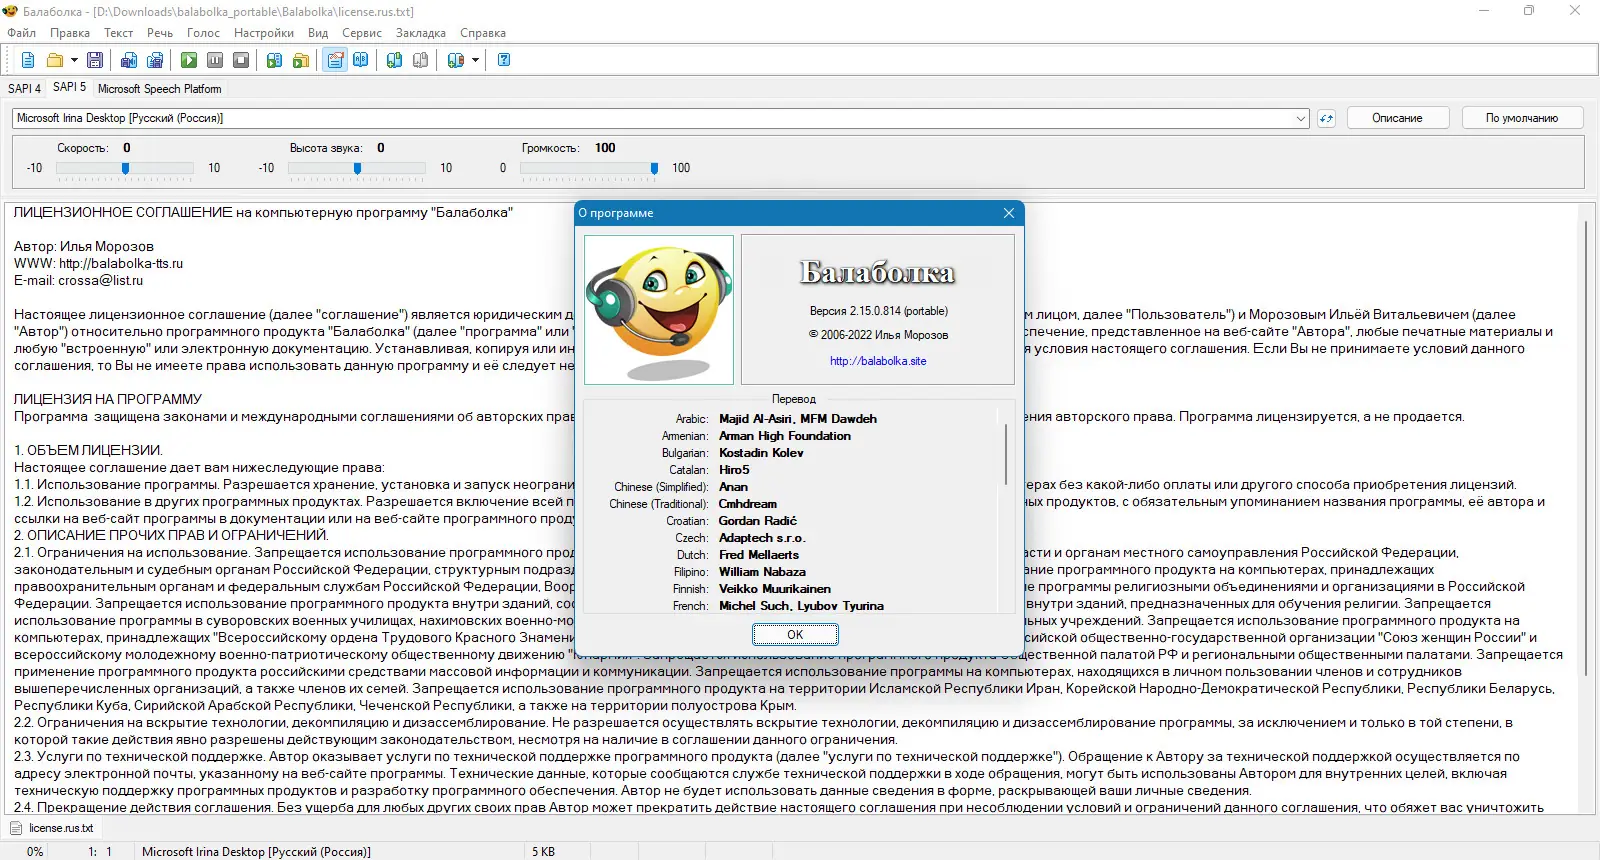Viewport: 1600px width, 860px height.
Task: Click the E-mail: crossa@list.ru line
Action: pos(79,281)
